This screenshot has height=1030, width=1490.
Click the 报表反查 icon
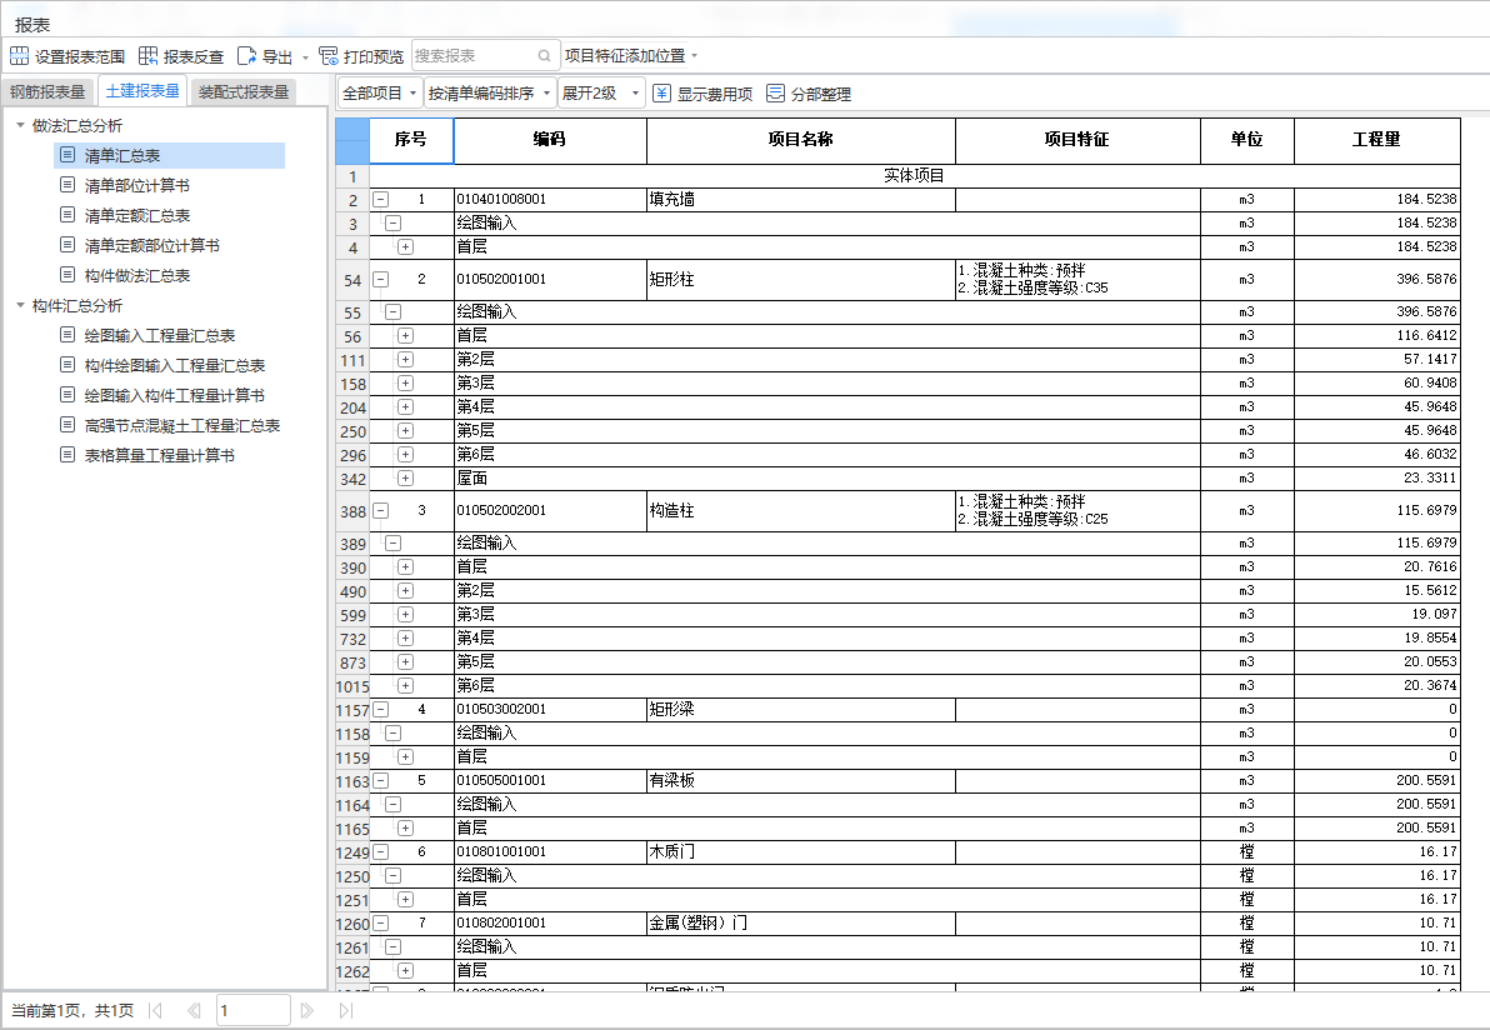coord(148,56)
